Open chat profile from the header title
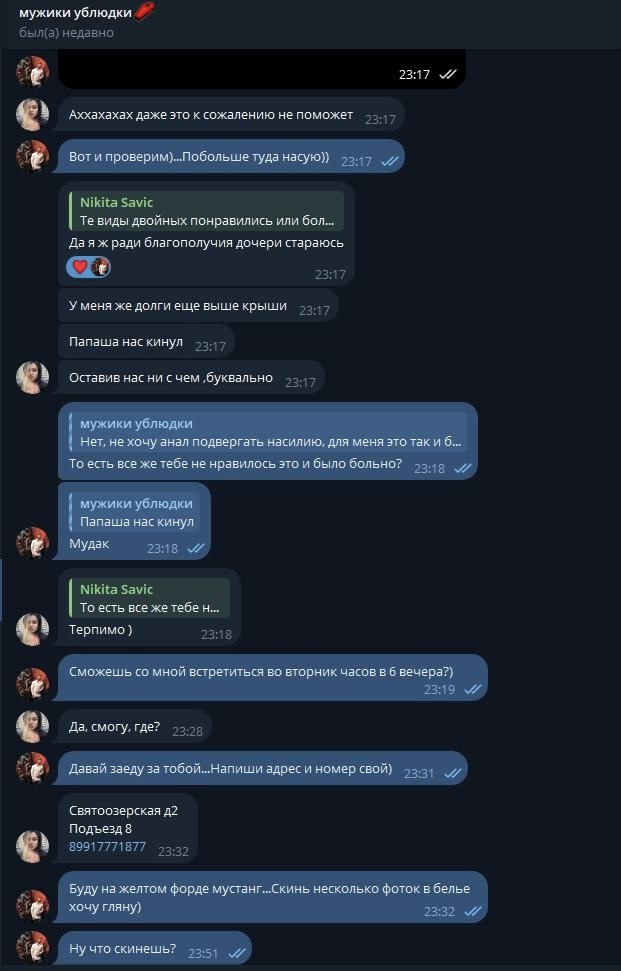 coord(77,12)
